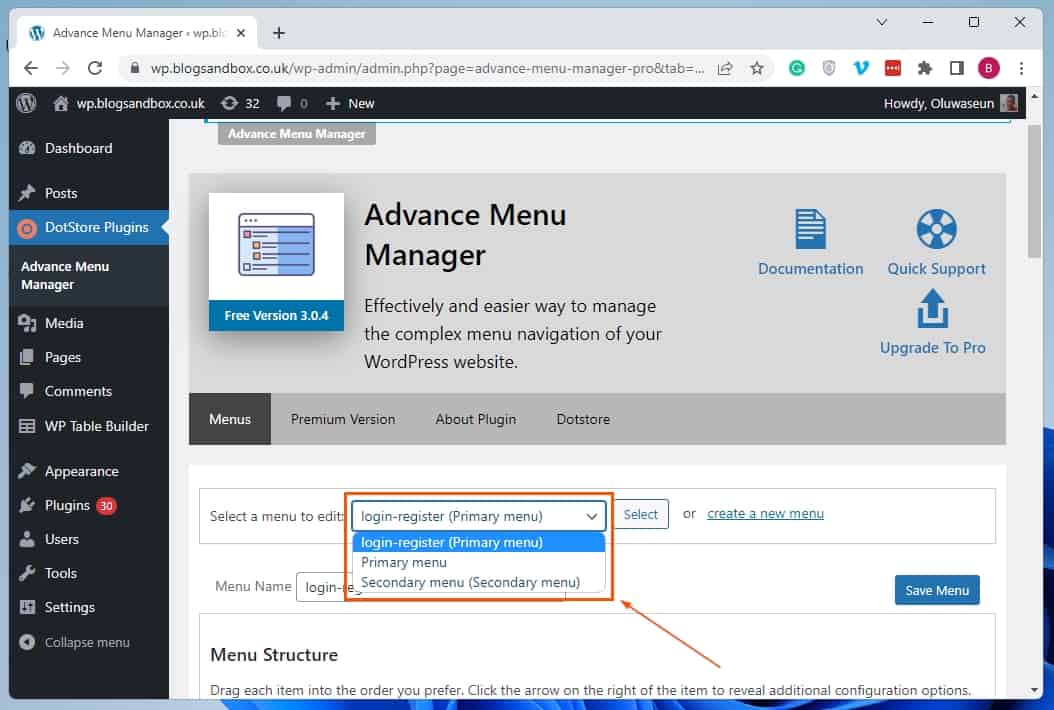Choose Secondary menu (Secondary menu) option
The image size is (1054, 710).
pos(479,582)
